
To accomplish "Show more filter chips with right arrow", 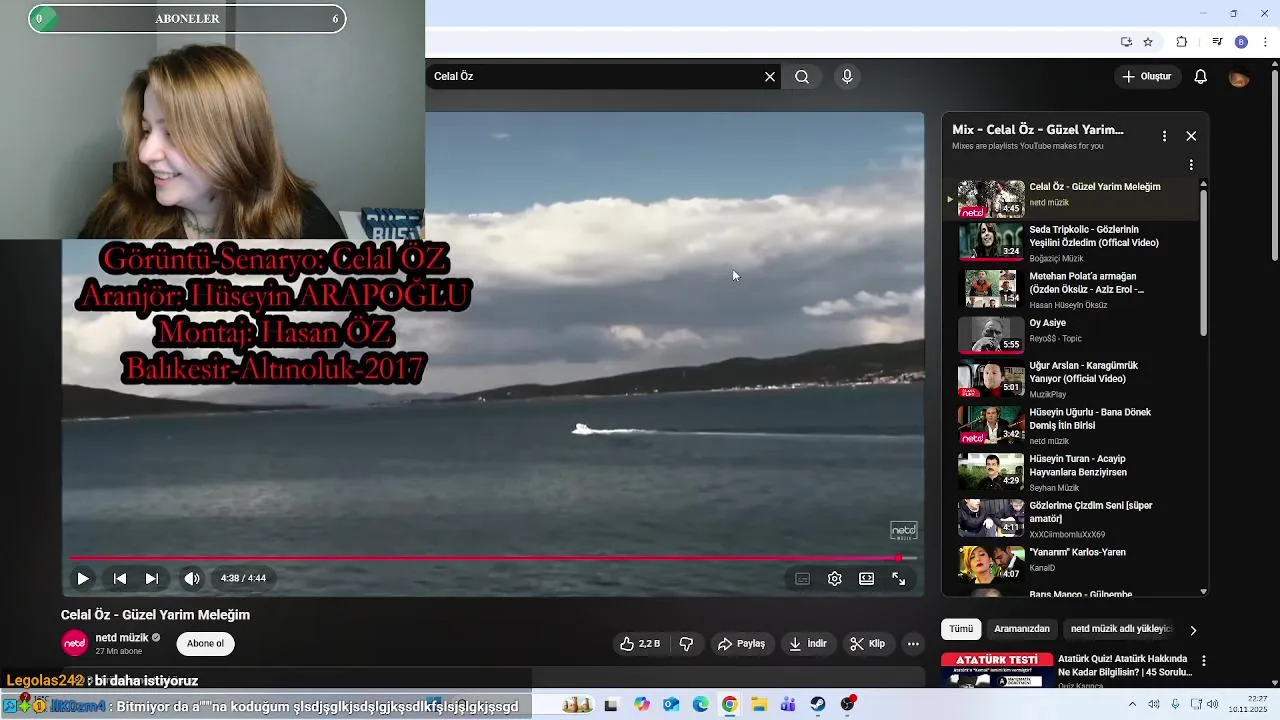I will pos(1192,630).
